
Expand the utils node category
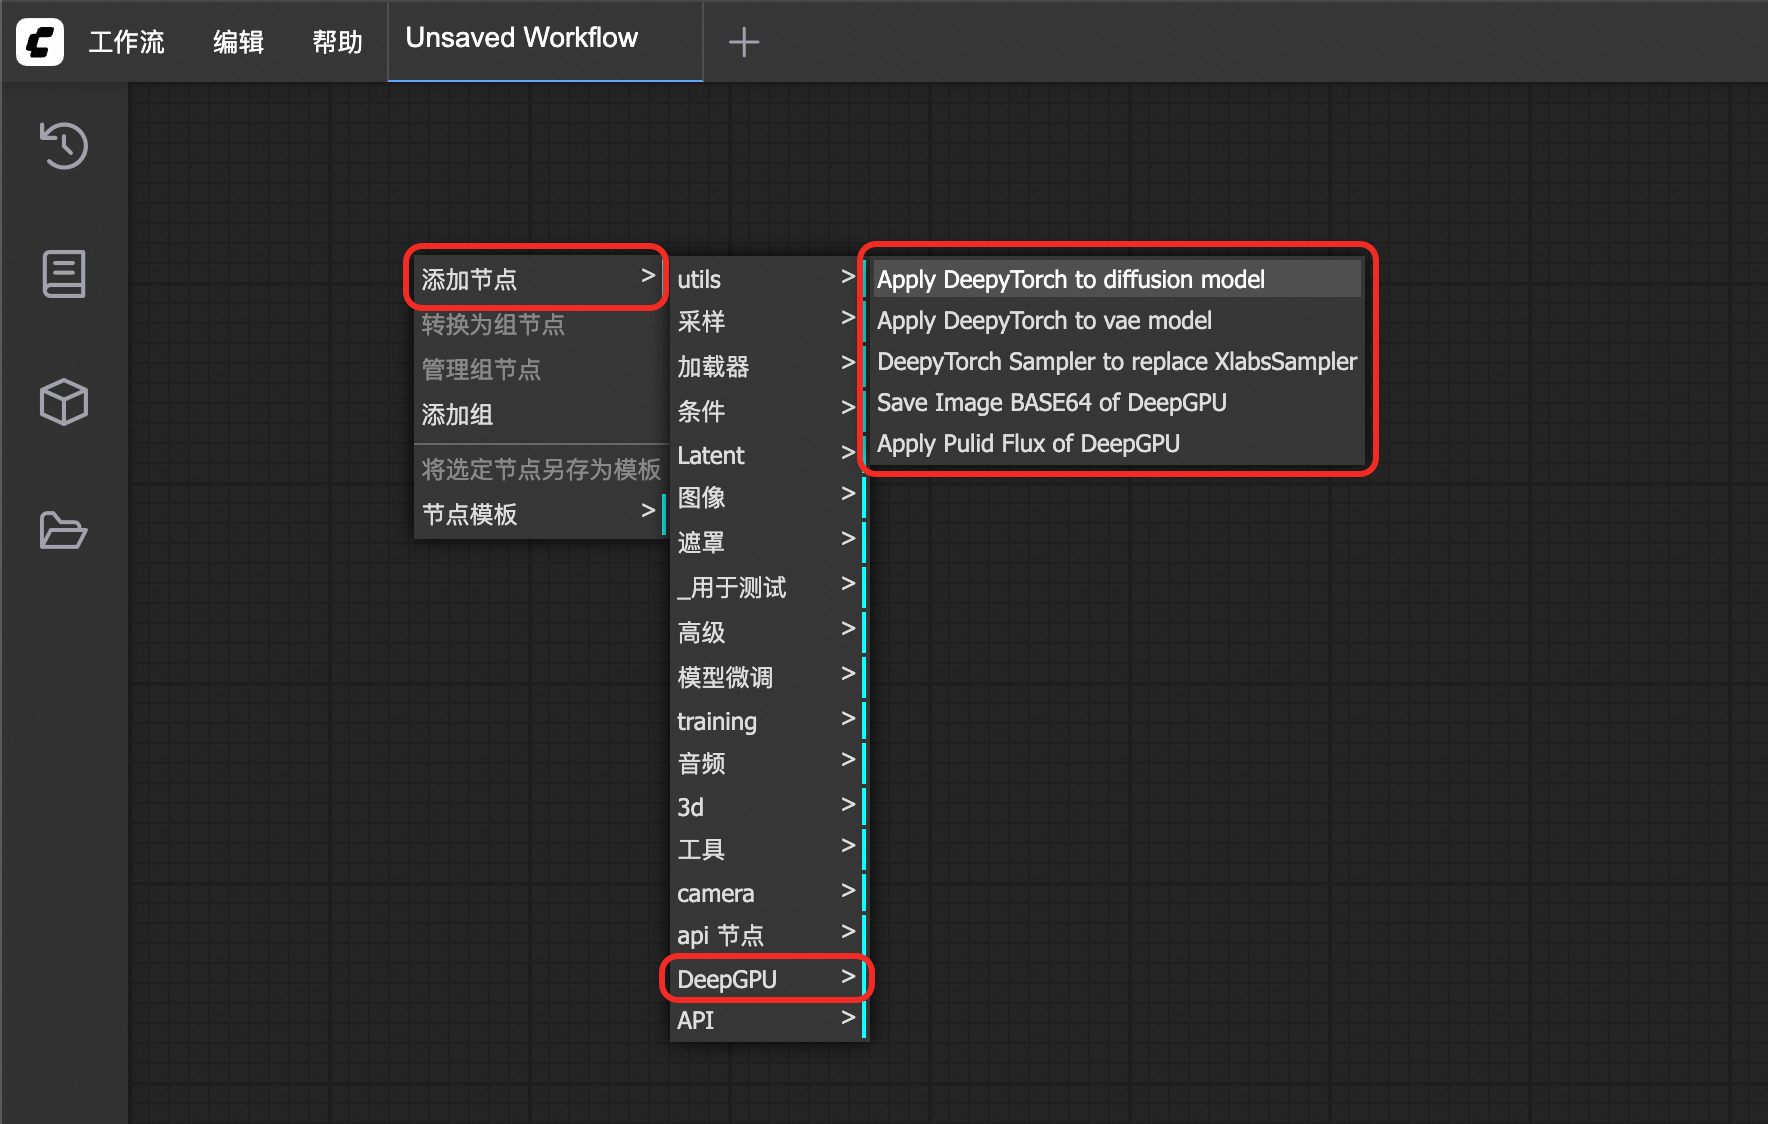point(766,279)
